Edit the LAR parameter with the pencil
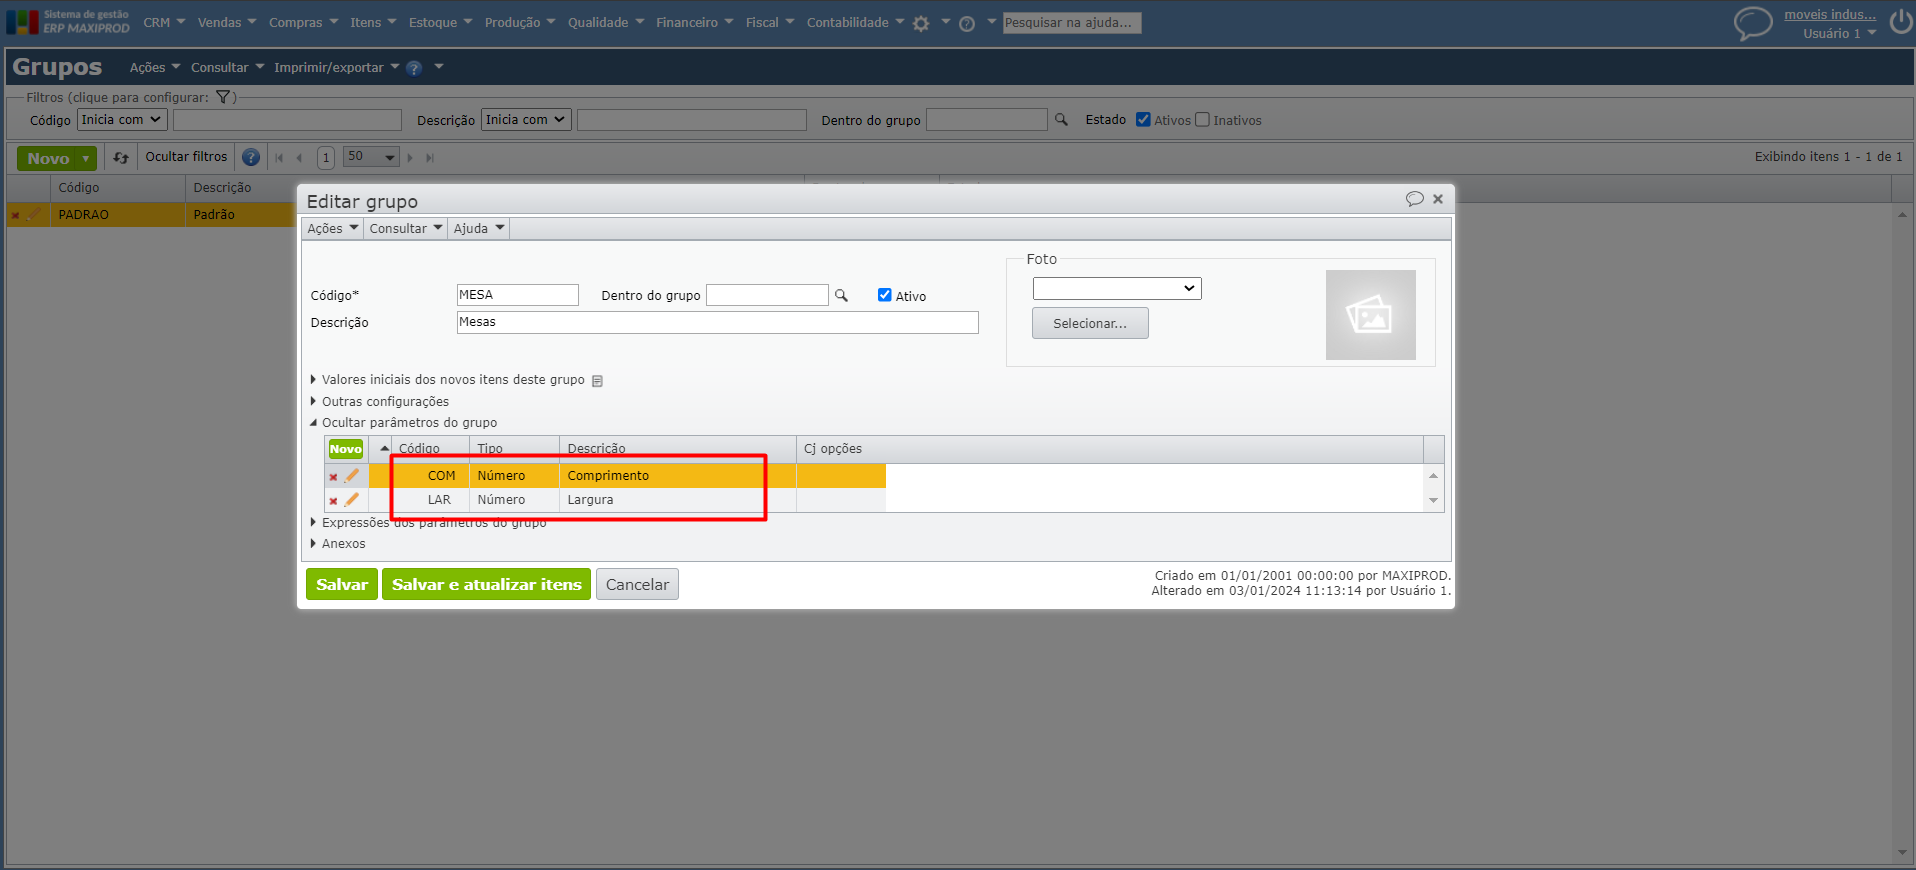Image resolution: width=1916 pixels, height=870 pixels. pos(351,500)
